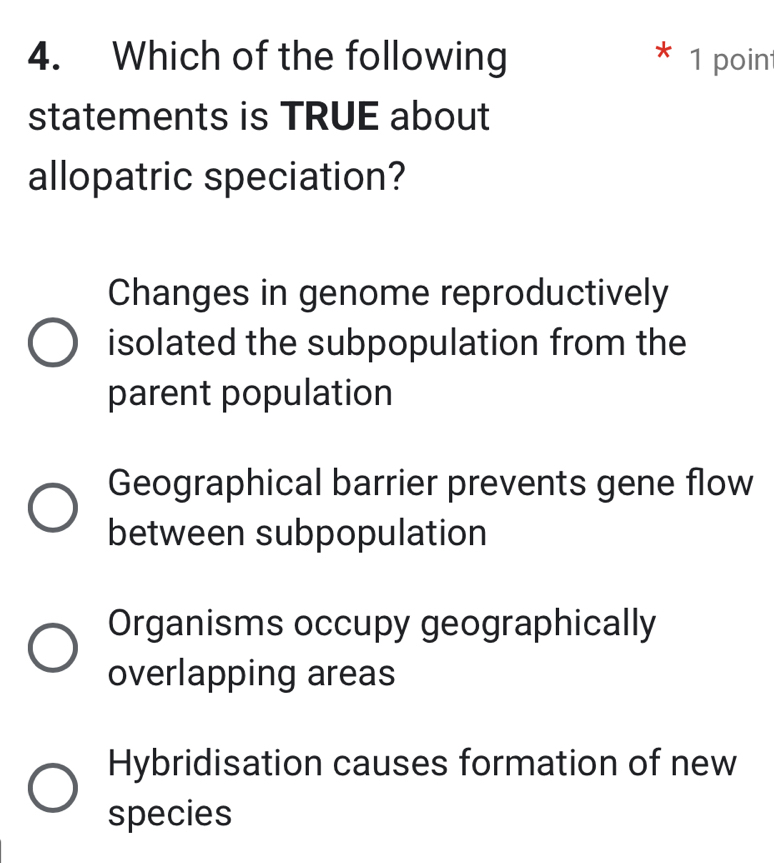Select the hybridisation answer option

54,788
